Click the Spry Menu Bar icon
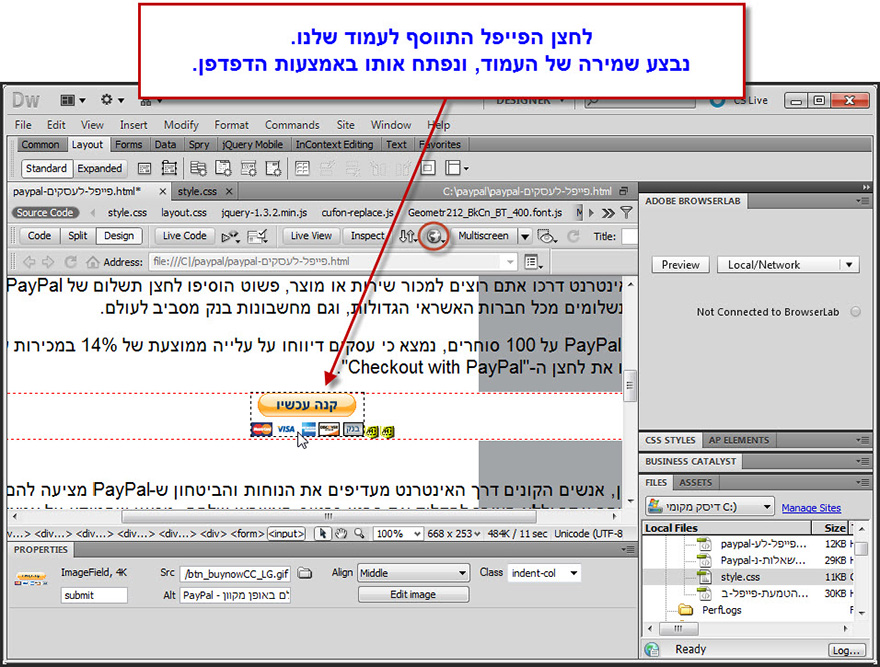Viewport: 880px width, 667px height. point(198,168)
